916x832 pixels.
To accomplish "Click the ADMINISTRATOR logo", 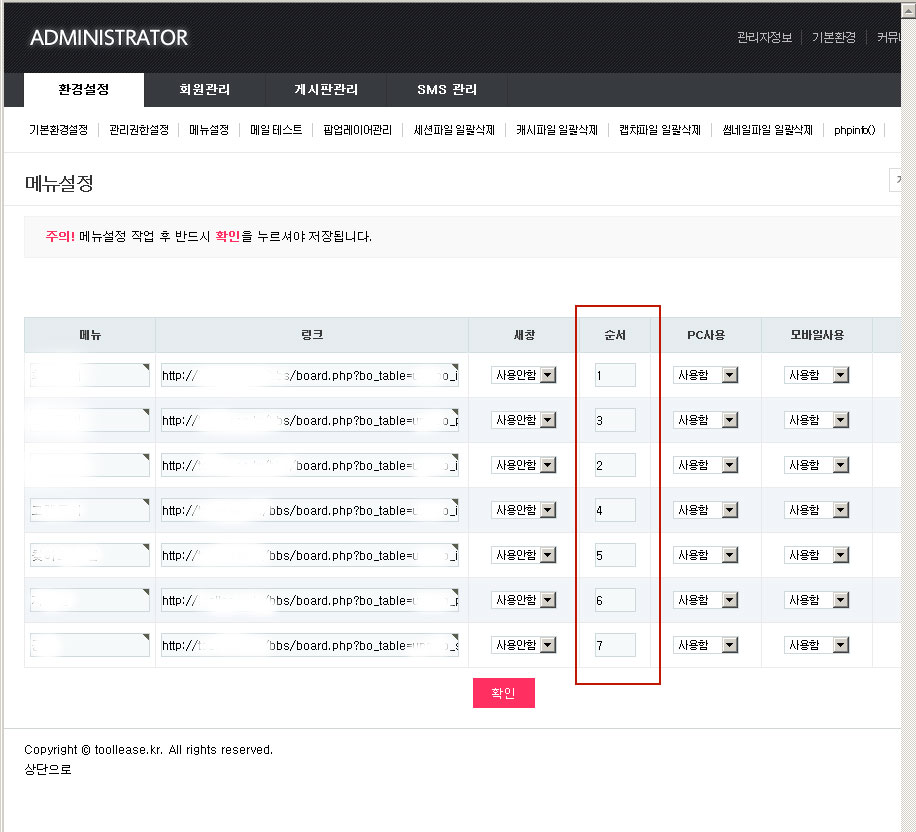I will click(109, 38).
